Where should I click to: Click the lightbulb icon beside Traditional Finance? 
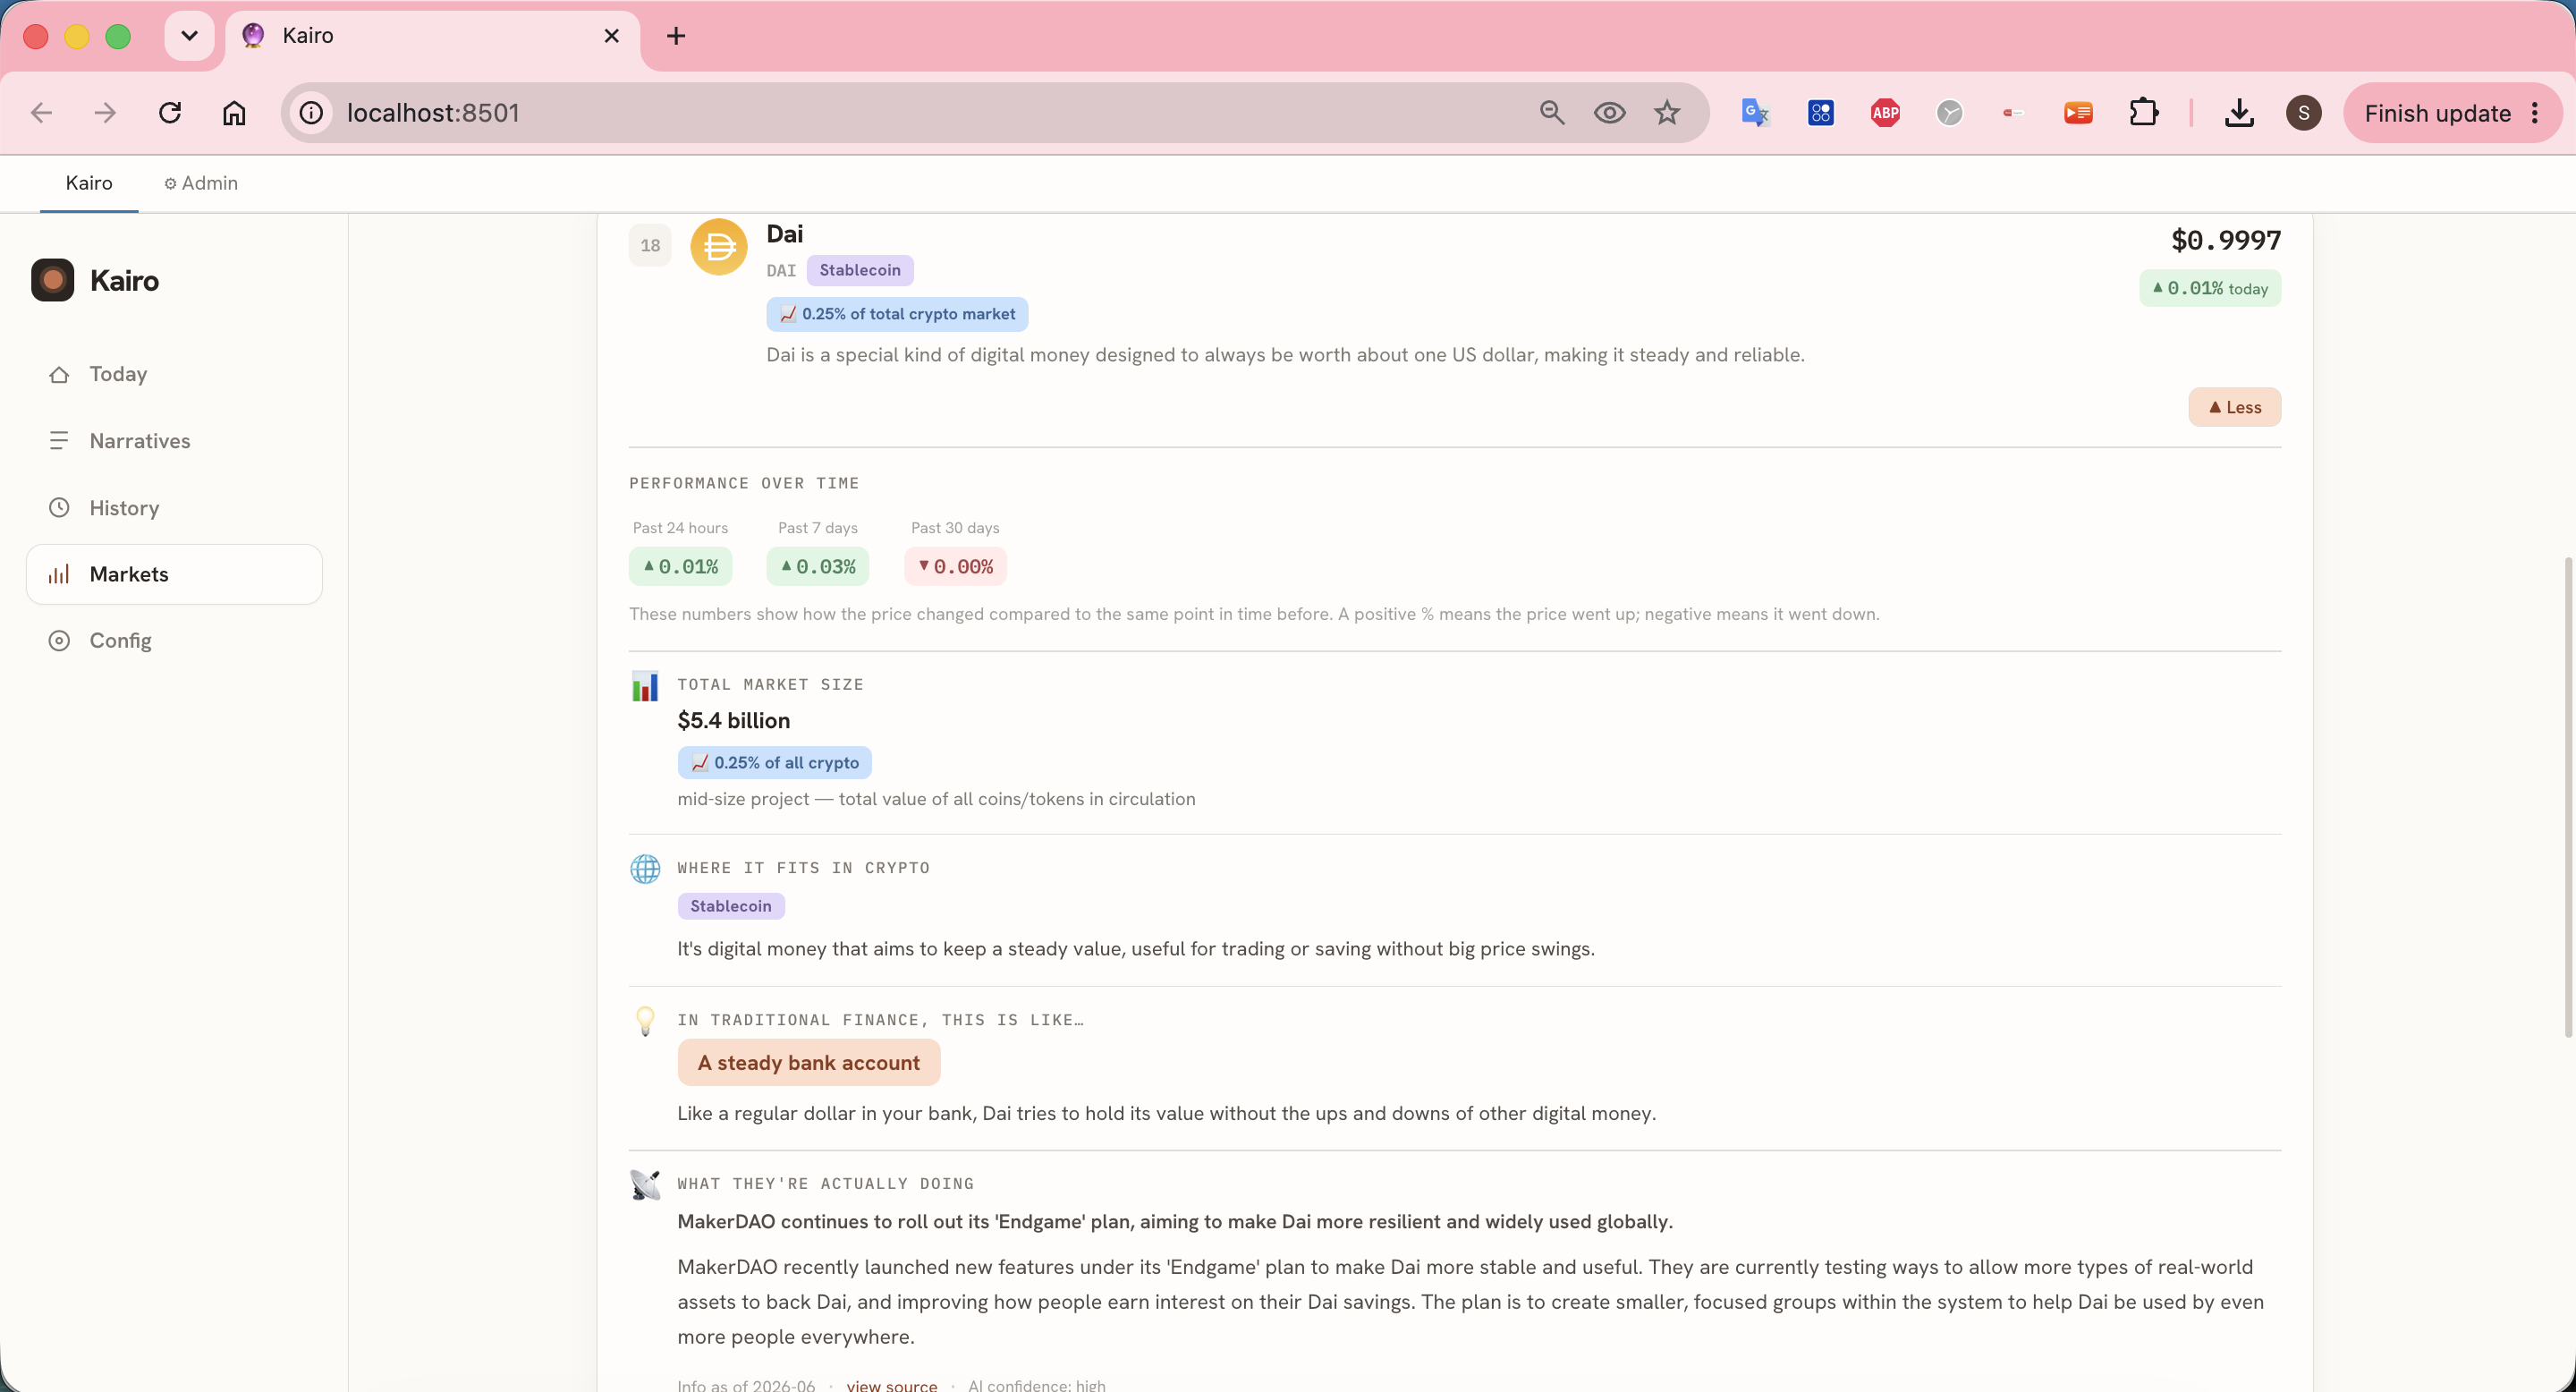click(645, 1021)
